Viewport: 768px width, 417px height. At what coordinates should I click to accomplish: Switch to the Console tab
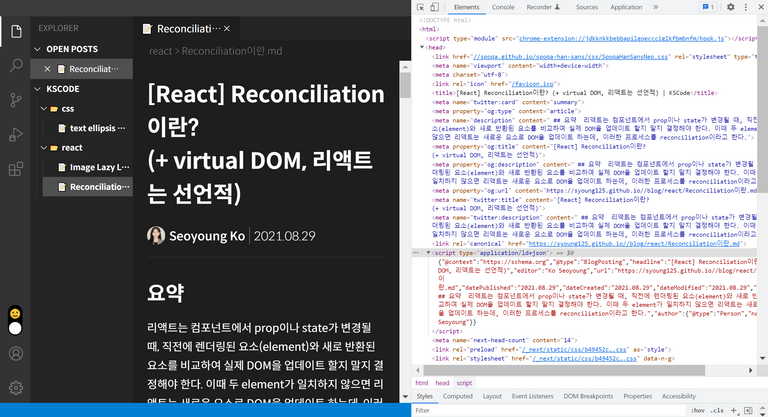pyautogui.click(x=503, y=7)
